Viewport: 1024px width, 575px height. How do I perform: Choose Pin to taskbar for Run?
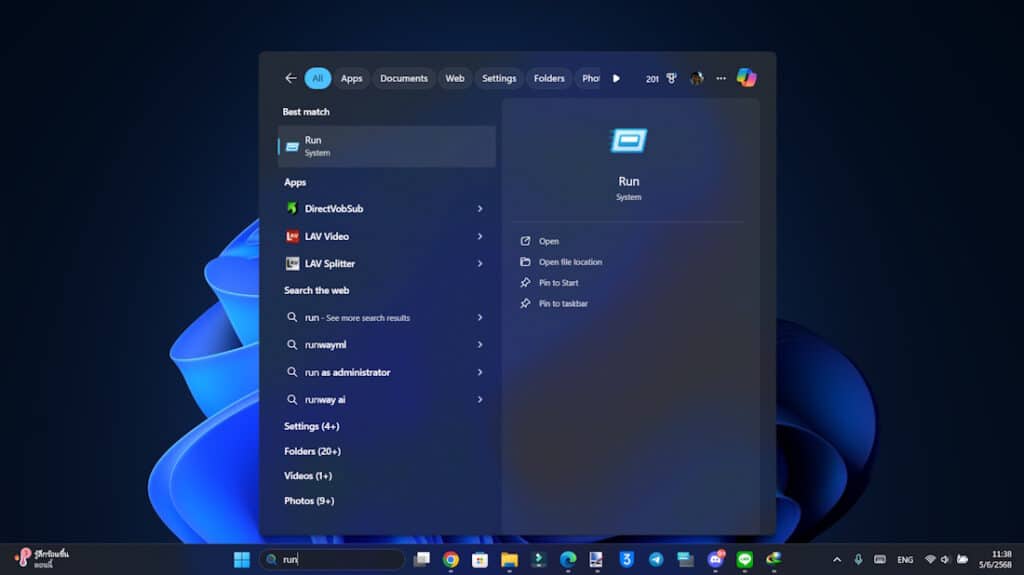pyautogui.click(x=563, y=304)
